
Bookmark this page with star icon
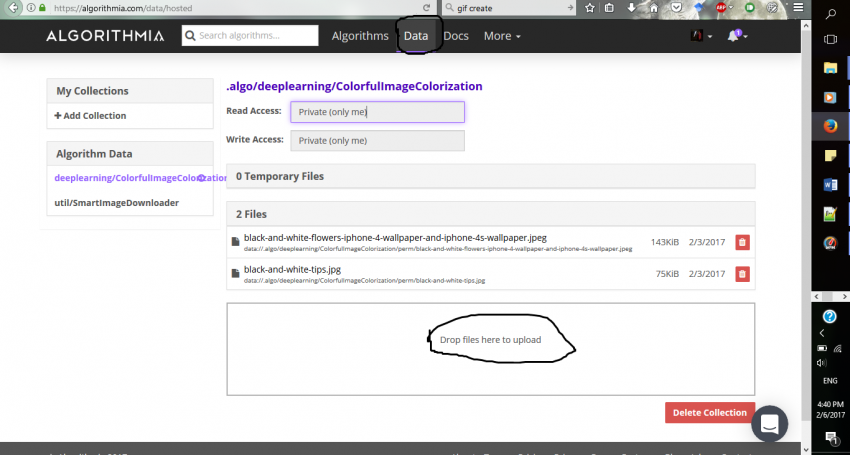click(590, 8)
